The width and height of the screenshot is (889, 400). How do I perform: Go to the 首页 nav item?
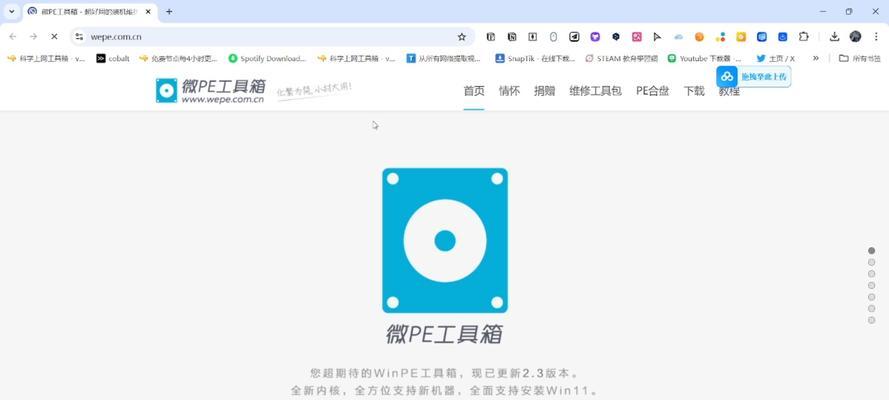[x=474, y=91]
